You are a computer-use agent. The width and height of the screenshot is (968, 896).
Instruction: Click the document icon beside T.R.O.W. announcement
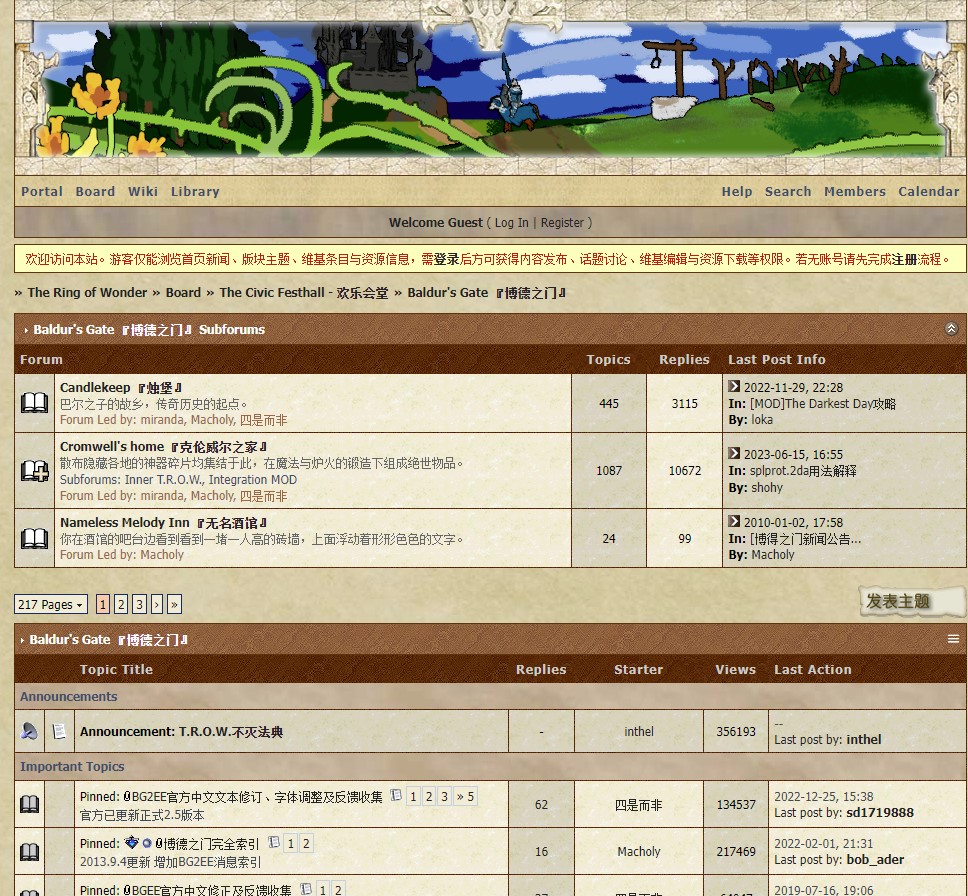point(59,732)
